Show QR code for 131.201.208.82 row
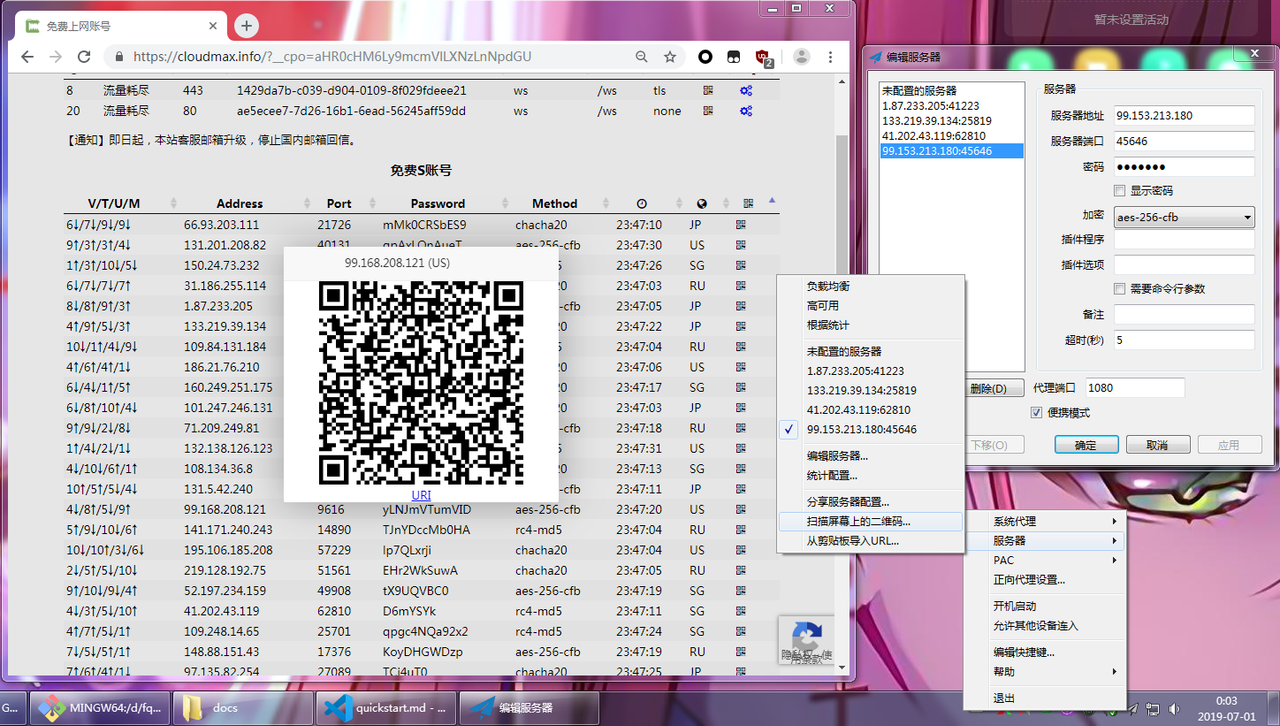Screen dimensions: 1280x726 [741, 245]
